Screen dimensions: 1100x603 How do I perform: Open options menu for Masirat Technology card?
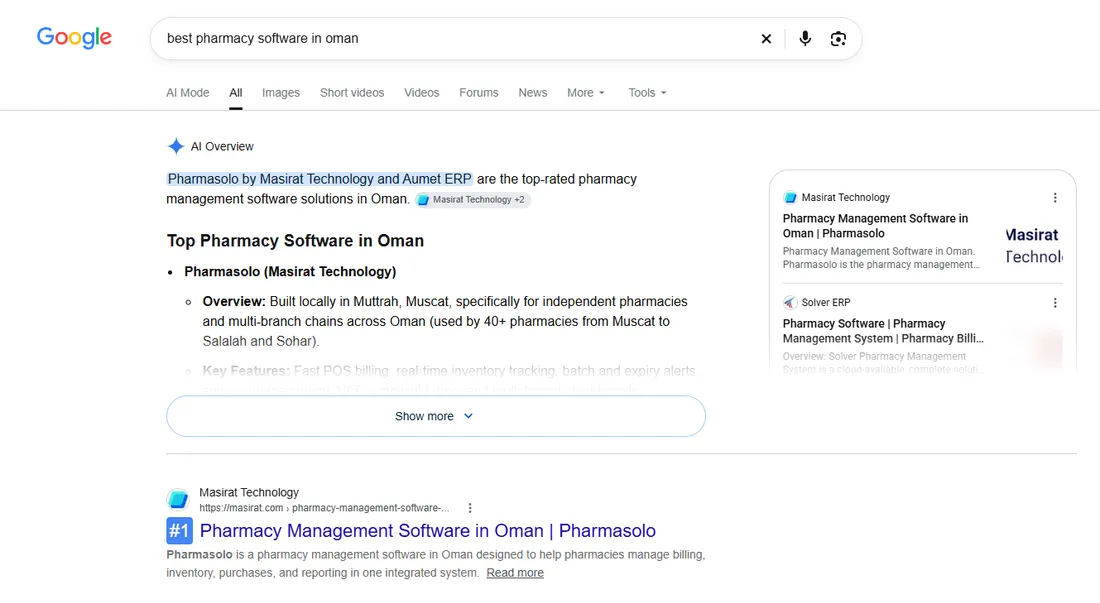tap(1054, 198)
